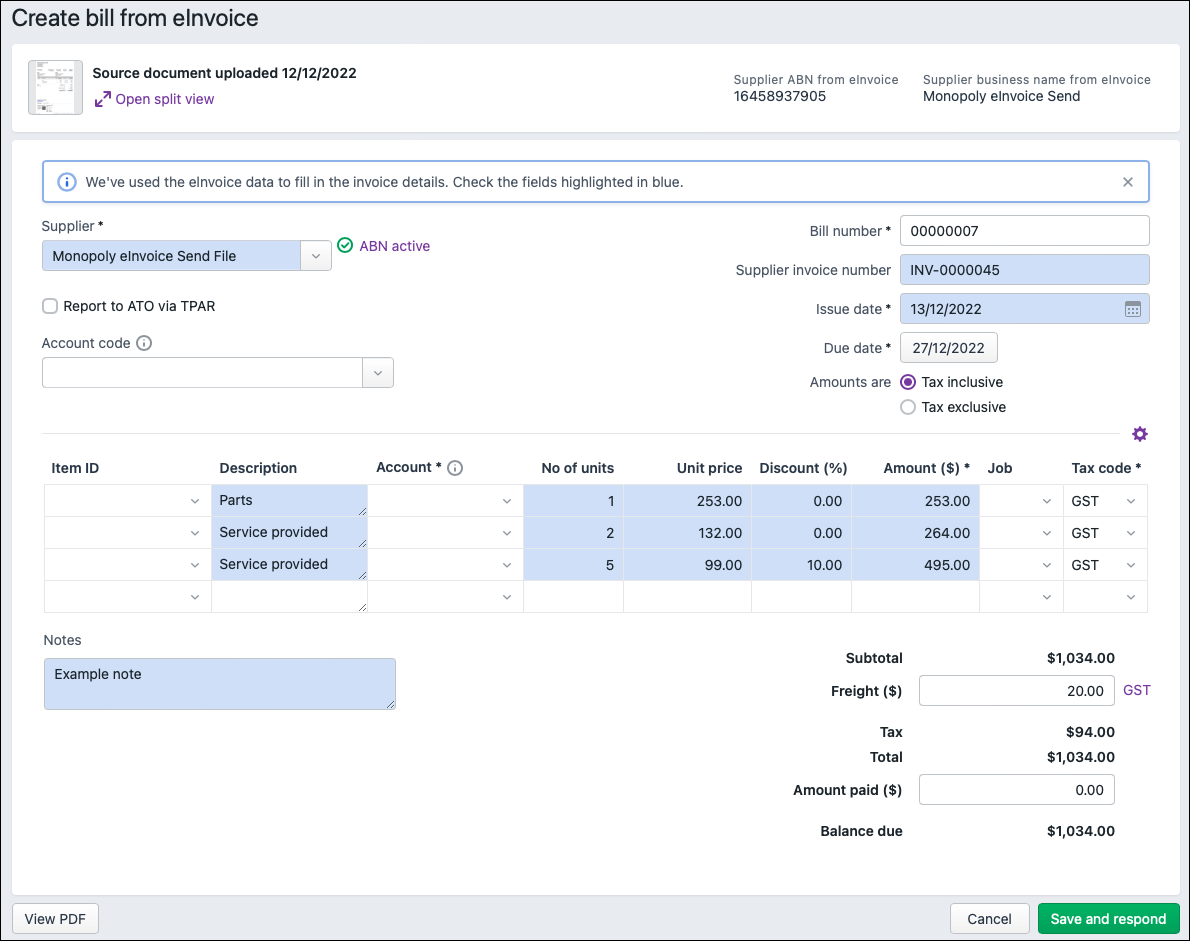Click the Save and respond button

coord(1108,919)
